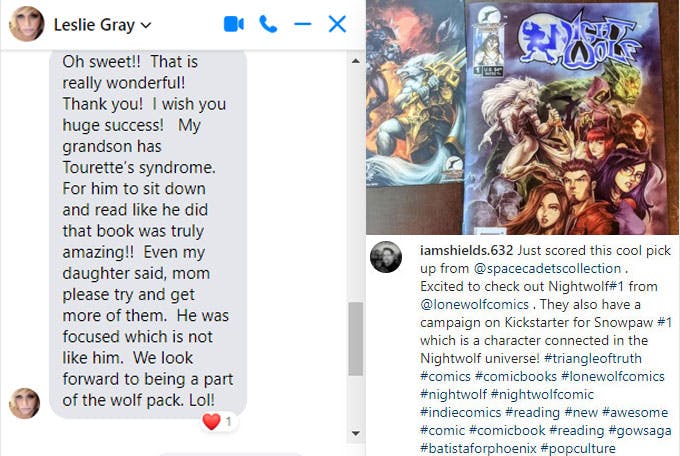Close the Leslie Gray chat

coord(337,24)
